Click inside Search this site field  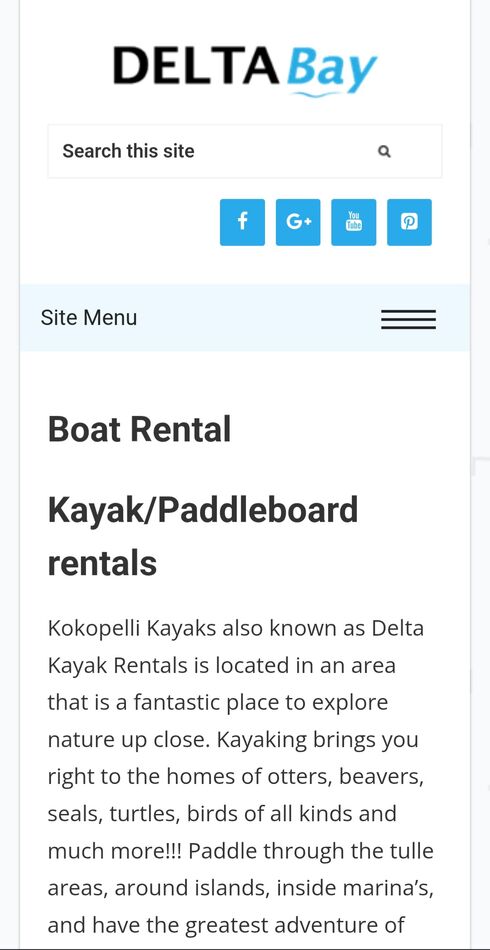245,151
